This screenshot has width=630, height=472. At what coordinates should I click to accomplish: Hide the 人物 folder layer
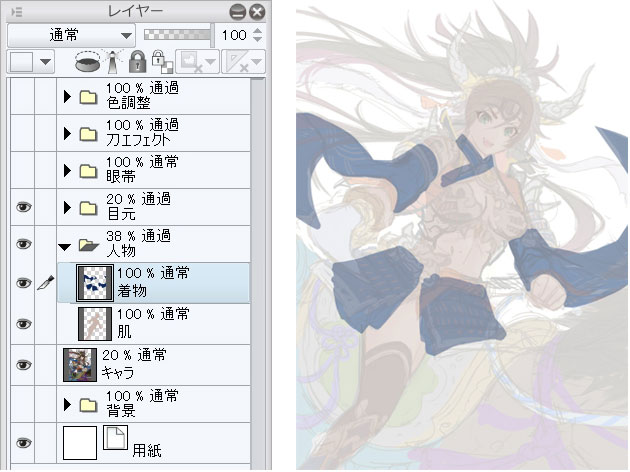(23, 244)
